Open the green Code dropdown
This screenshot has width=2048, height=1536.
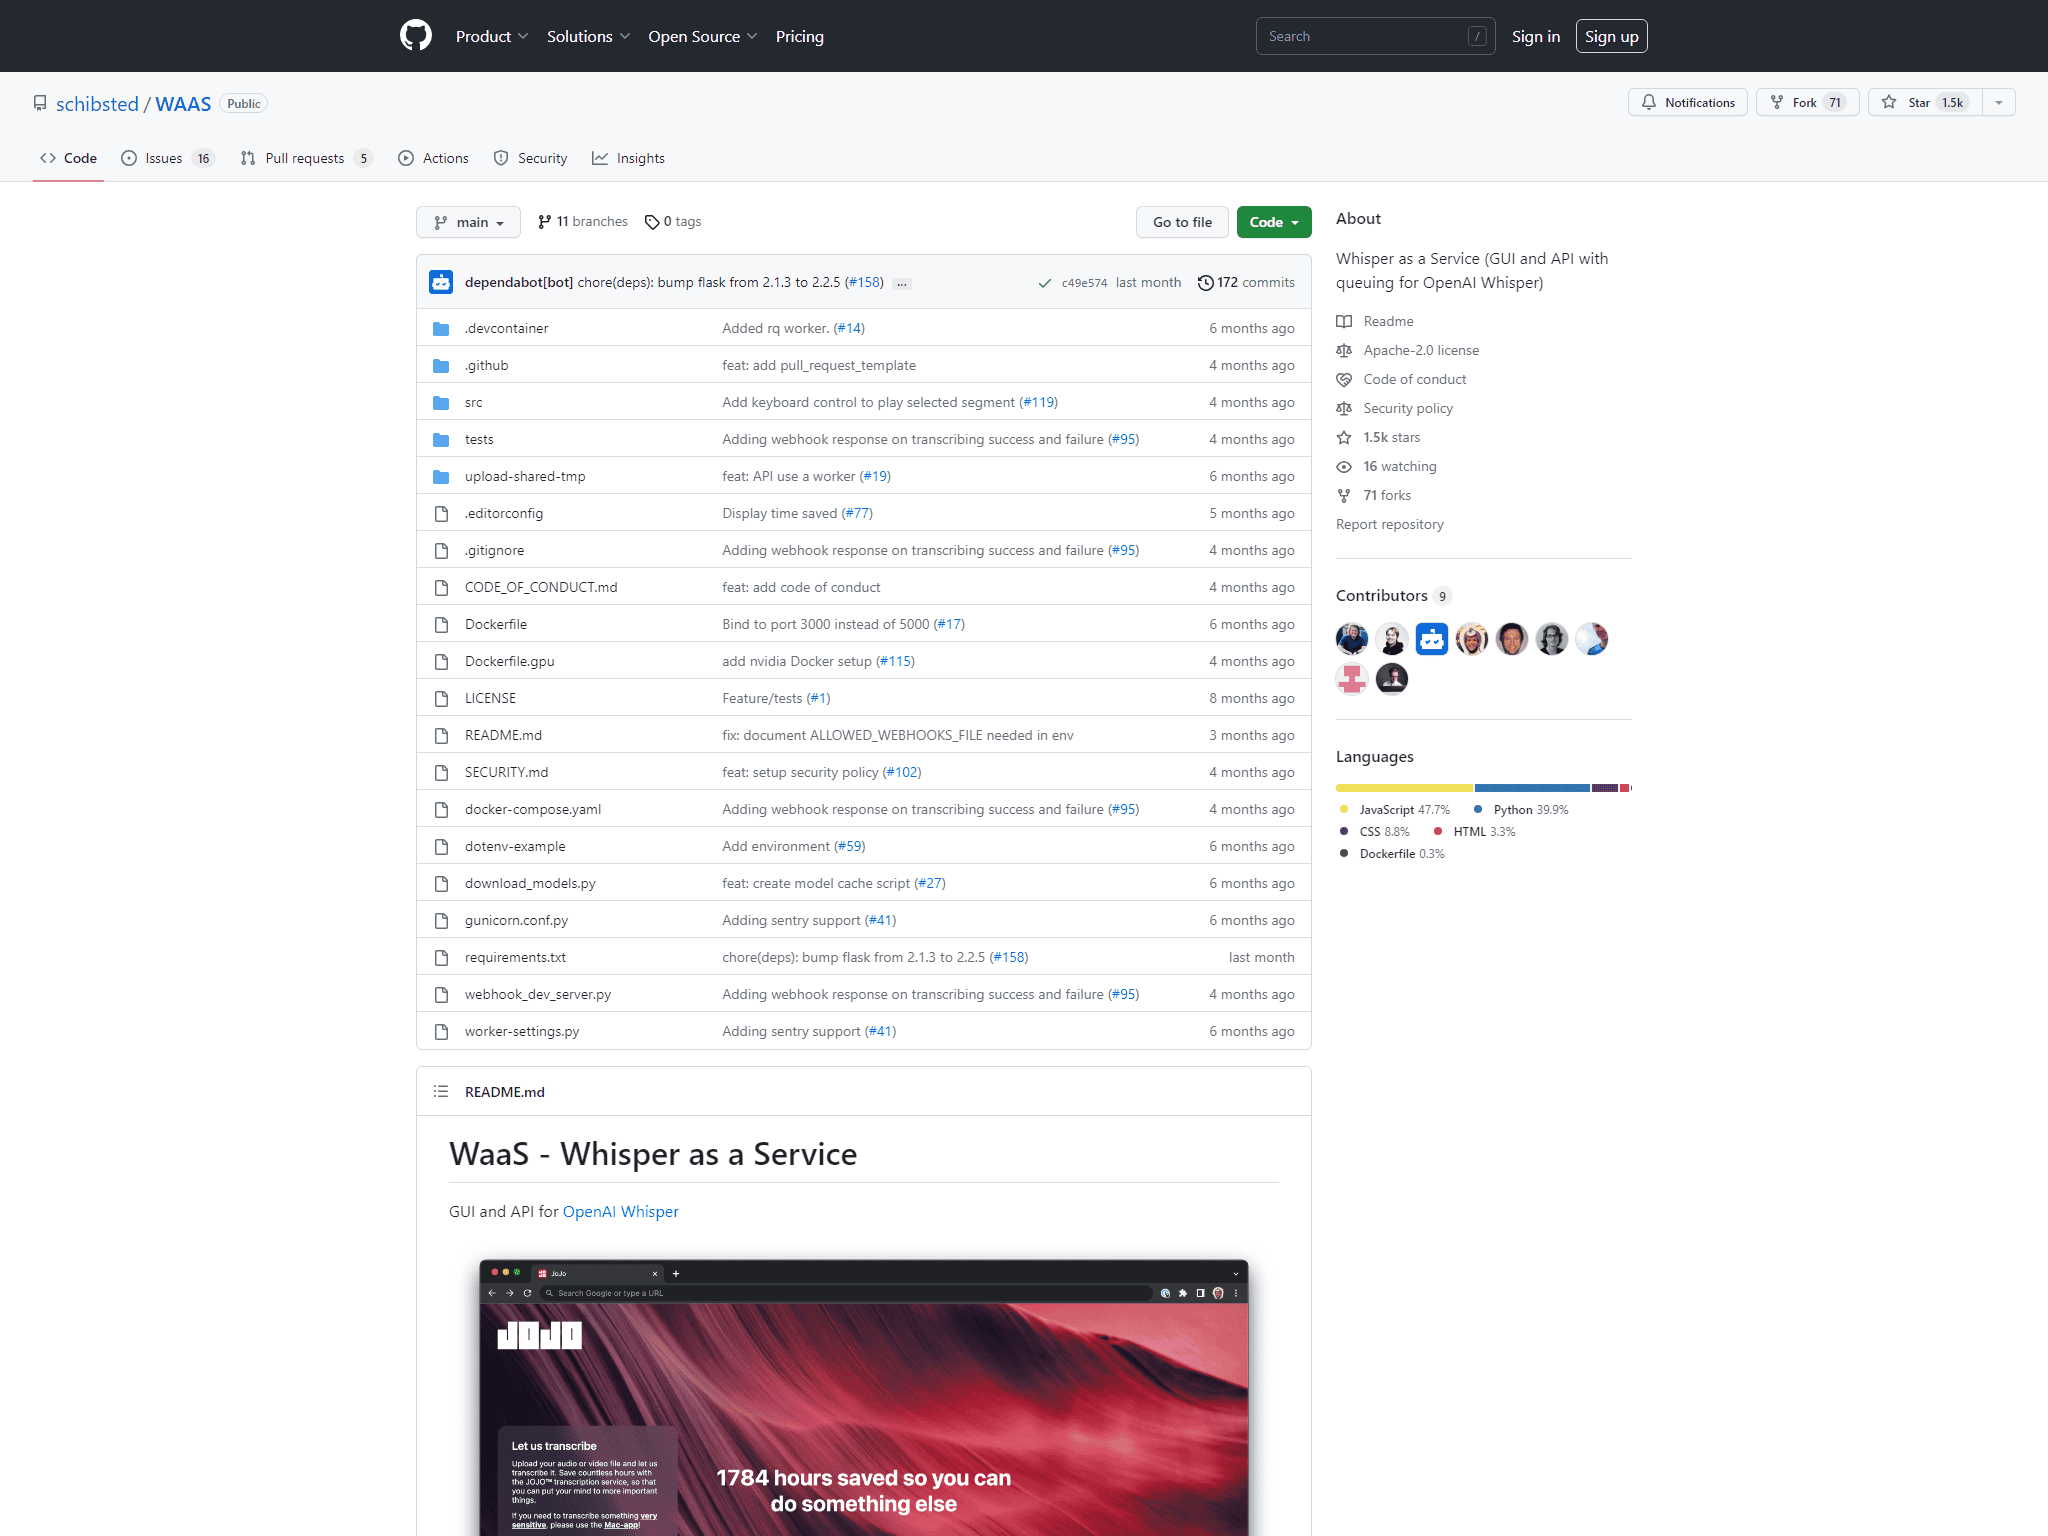tap(1274, 222)
